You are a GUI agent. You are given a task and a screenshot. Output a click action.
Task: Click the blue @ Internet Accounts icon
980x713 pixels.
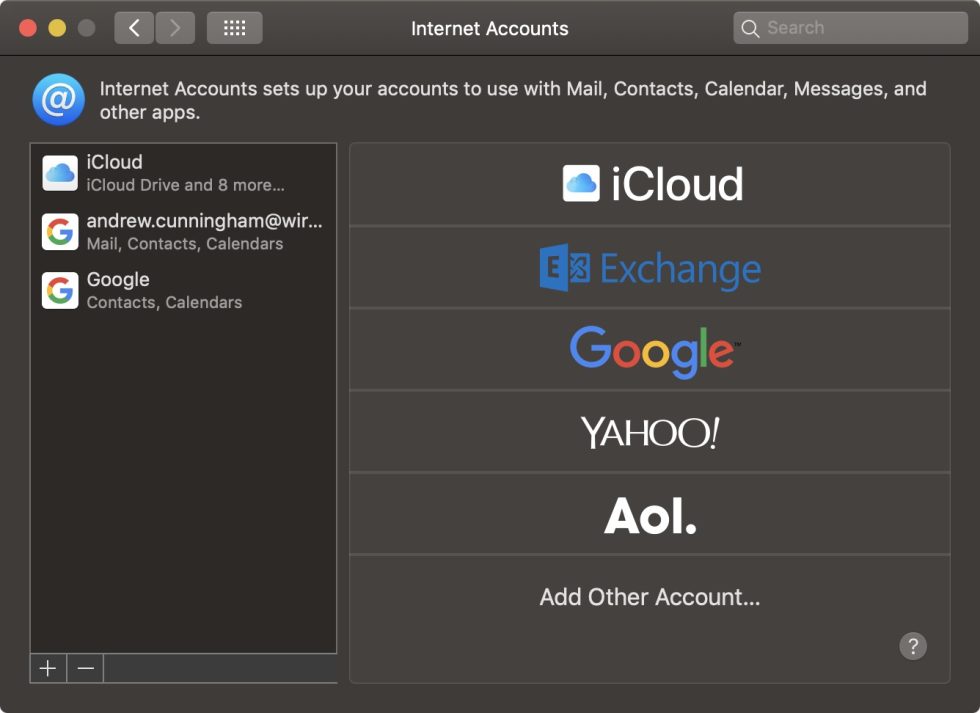[59, 99]
